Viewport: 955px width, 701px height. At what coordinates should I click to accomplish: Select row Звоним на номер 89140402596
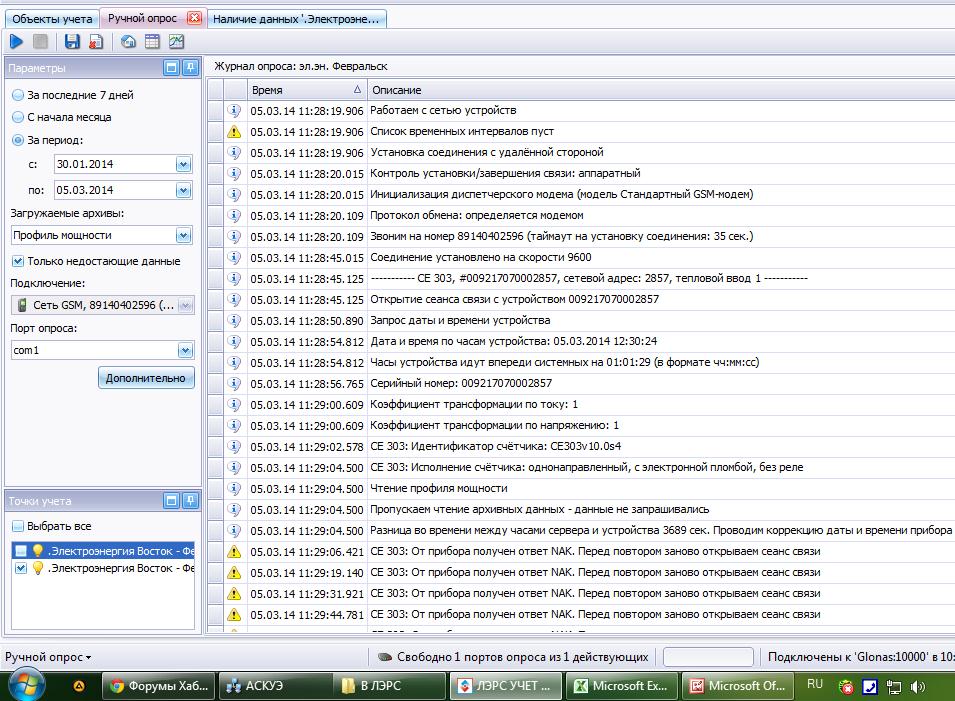(x=581, y=236)
